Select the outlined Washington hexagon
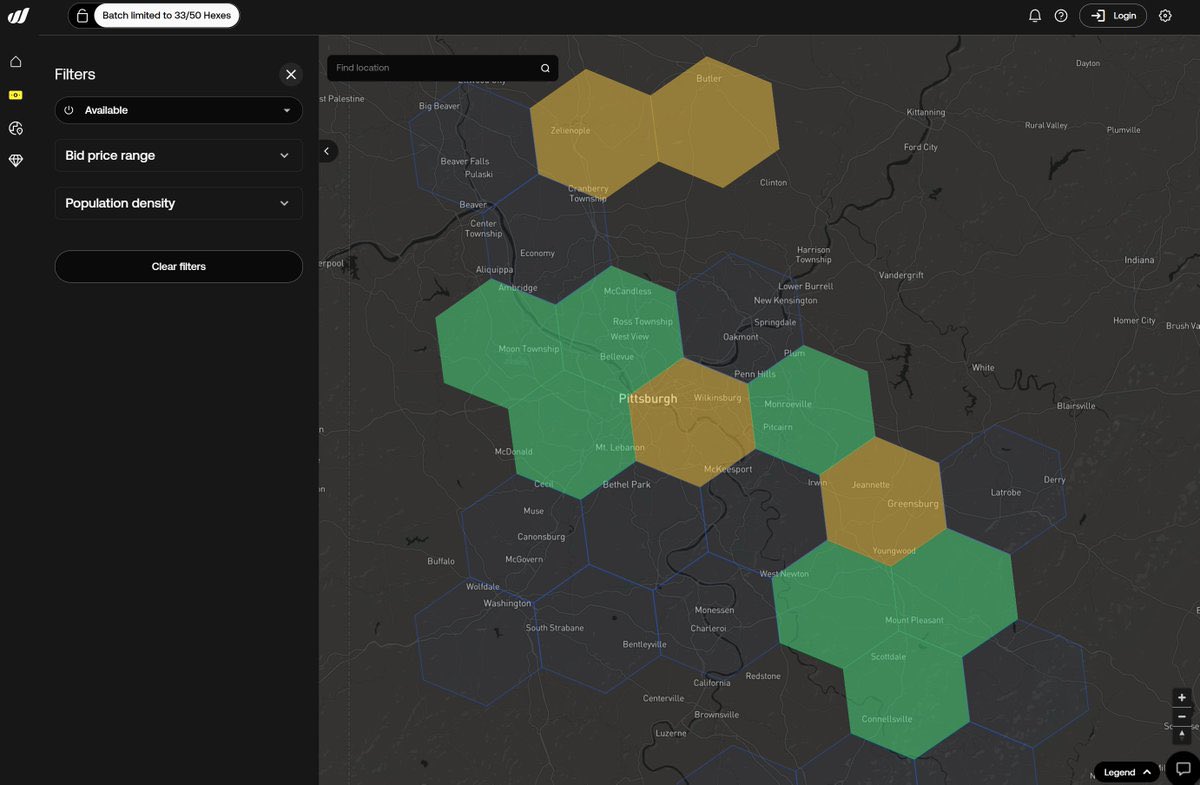1200x785 pixels. coord(478,640)
